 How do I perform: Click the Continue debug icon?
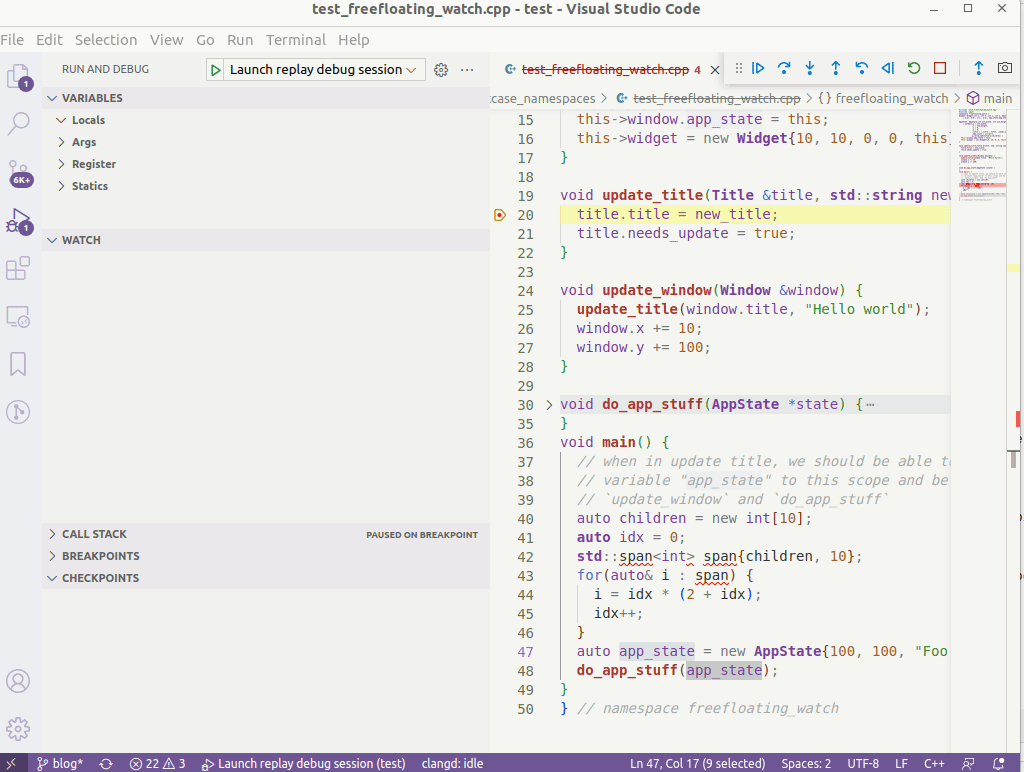[x=758, y=68]
